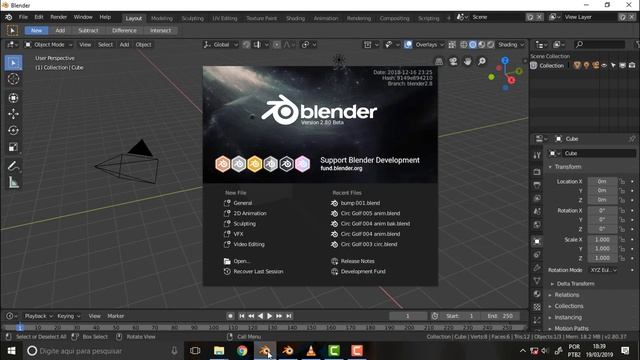Open the viewport Add menu

coord(124,44)
